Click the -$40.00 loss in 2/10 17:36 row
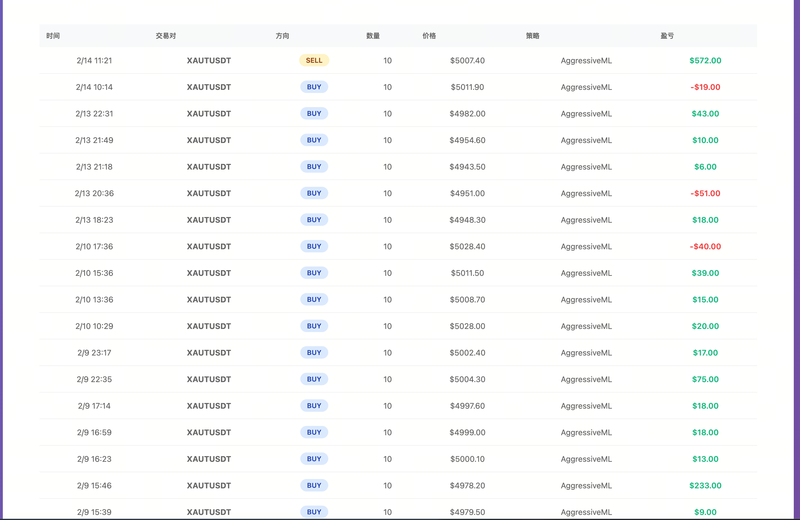800x520 pixels. click(705, 246)
